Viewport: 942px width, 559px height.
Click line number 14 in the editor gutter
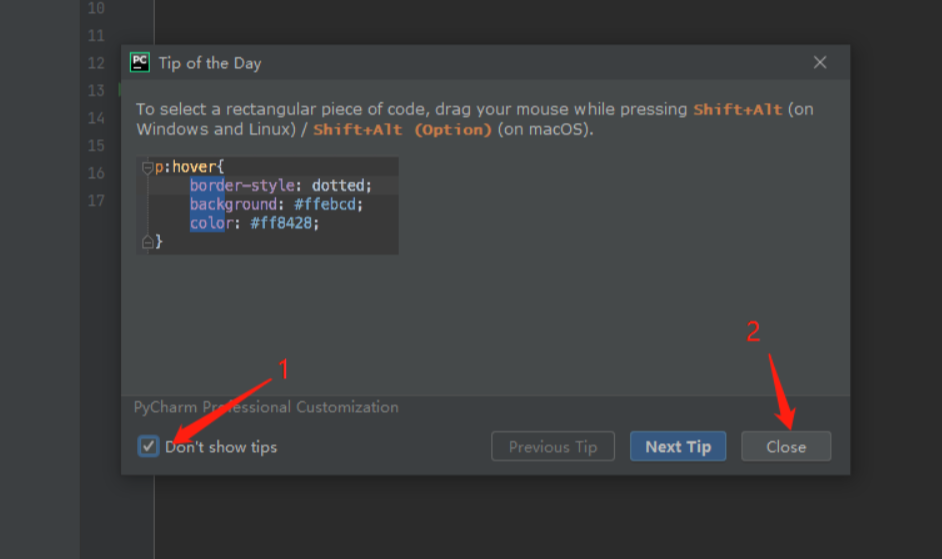[x=96, y=118]
